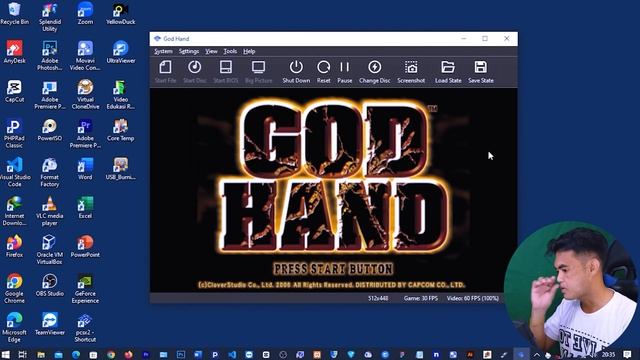The height and width of the screenshot is (360, 640).
Task: Select the Oracle VM VirtualBox desktop icon
Action: coord(50,250)
